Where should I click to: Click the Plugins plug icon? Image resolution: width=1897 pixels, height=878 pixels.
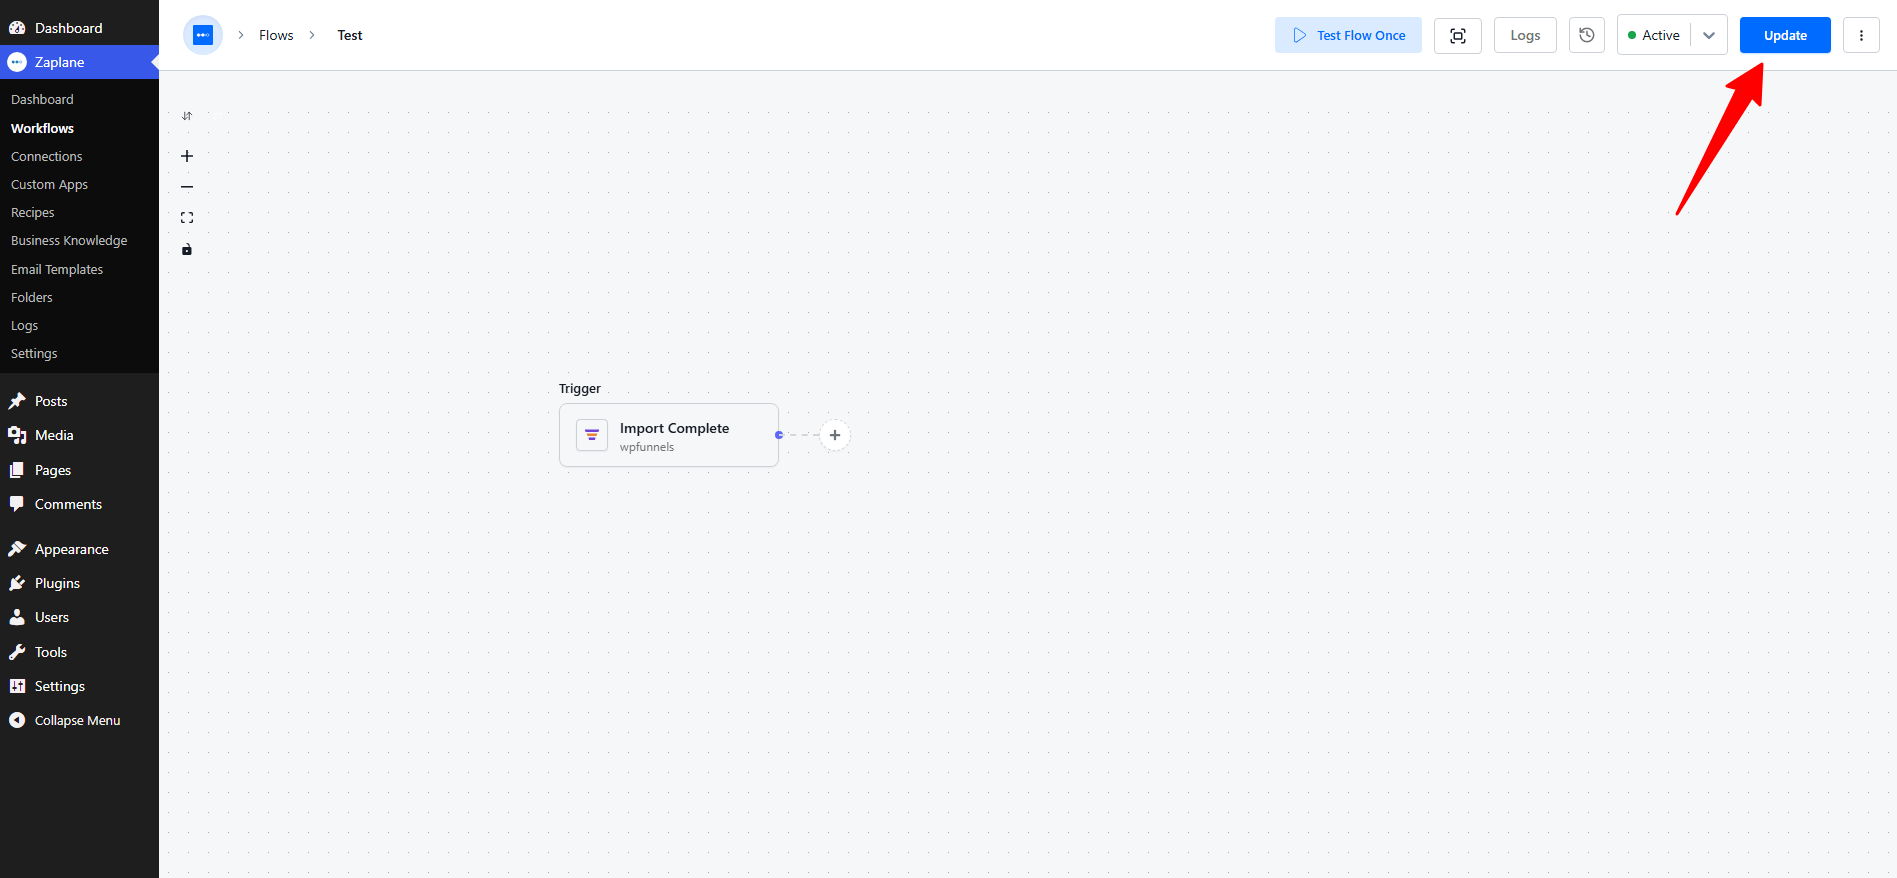[x=17, y=583]
